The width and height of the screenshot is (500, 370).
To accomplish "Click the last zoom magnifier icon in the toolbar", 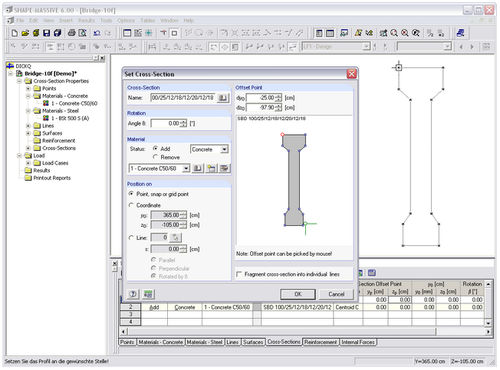I will (x=415, y=33).
